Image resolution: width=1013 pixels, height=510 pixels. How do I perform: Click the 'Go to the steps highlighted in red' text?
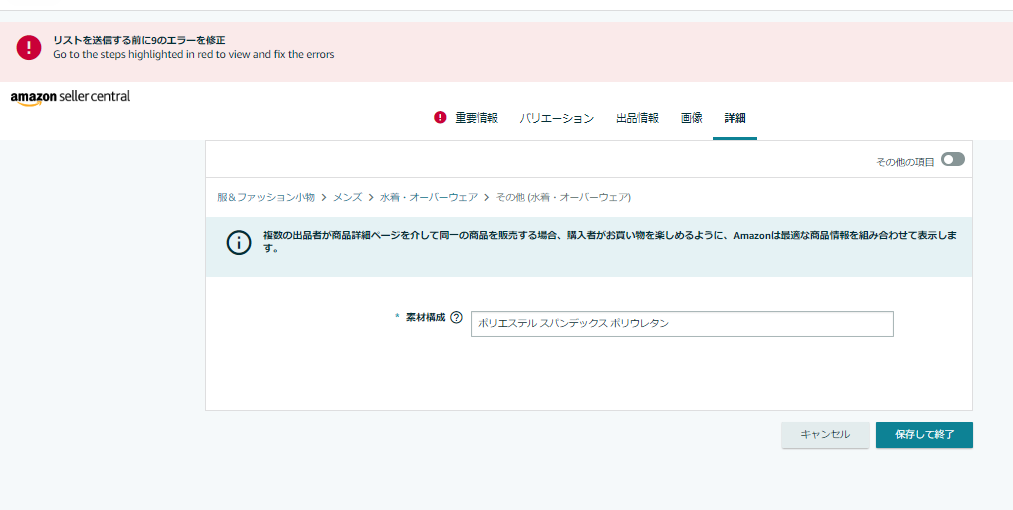(x=194, y=54)
